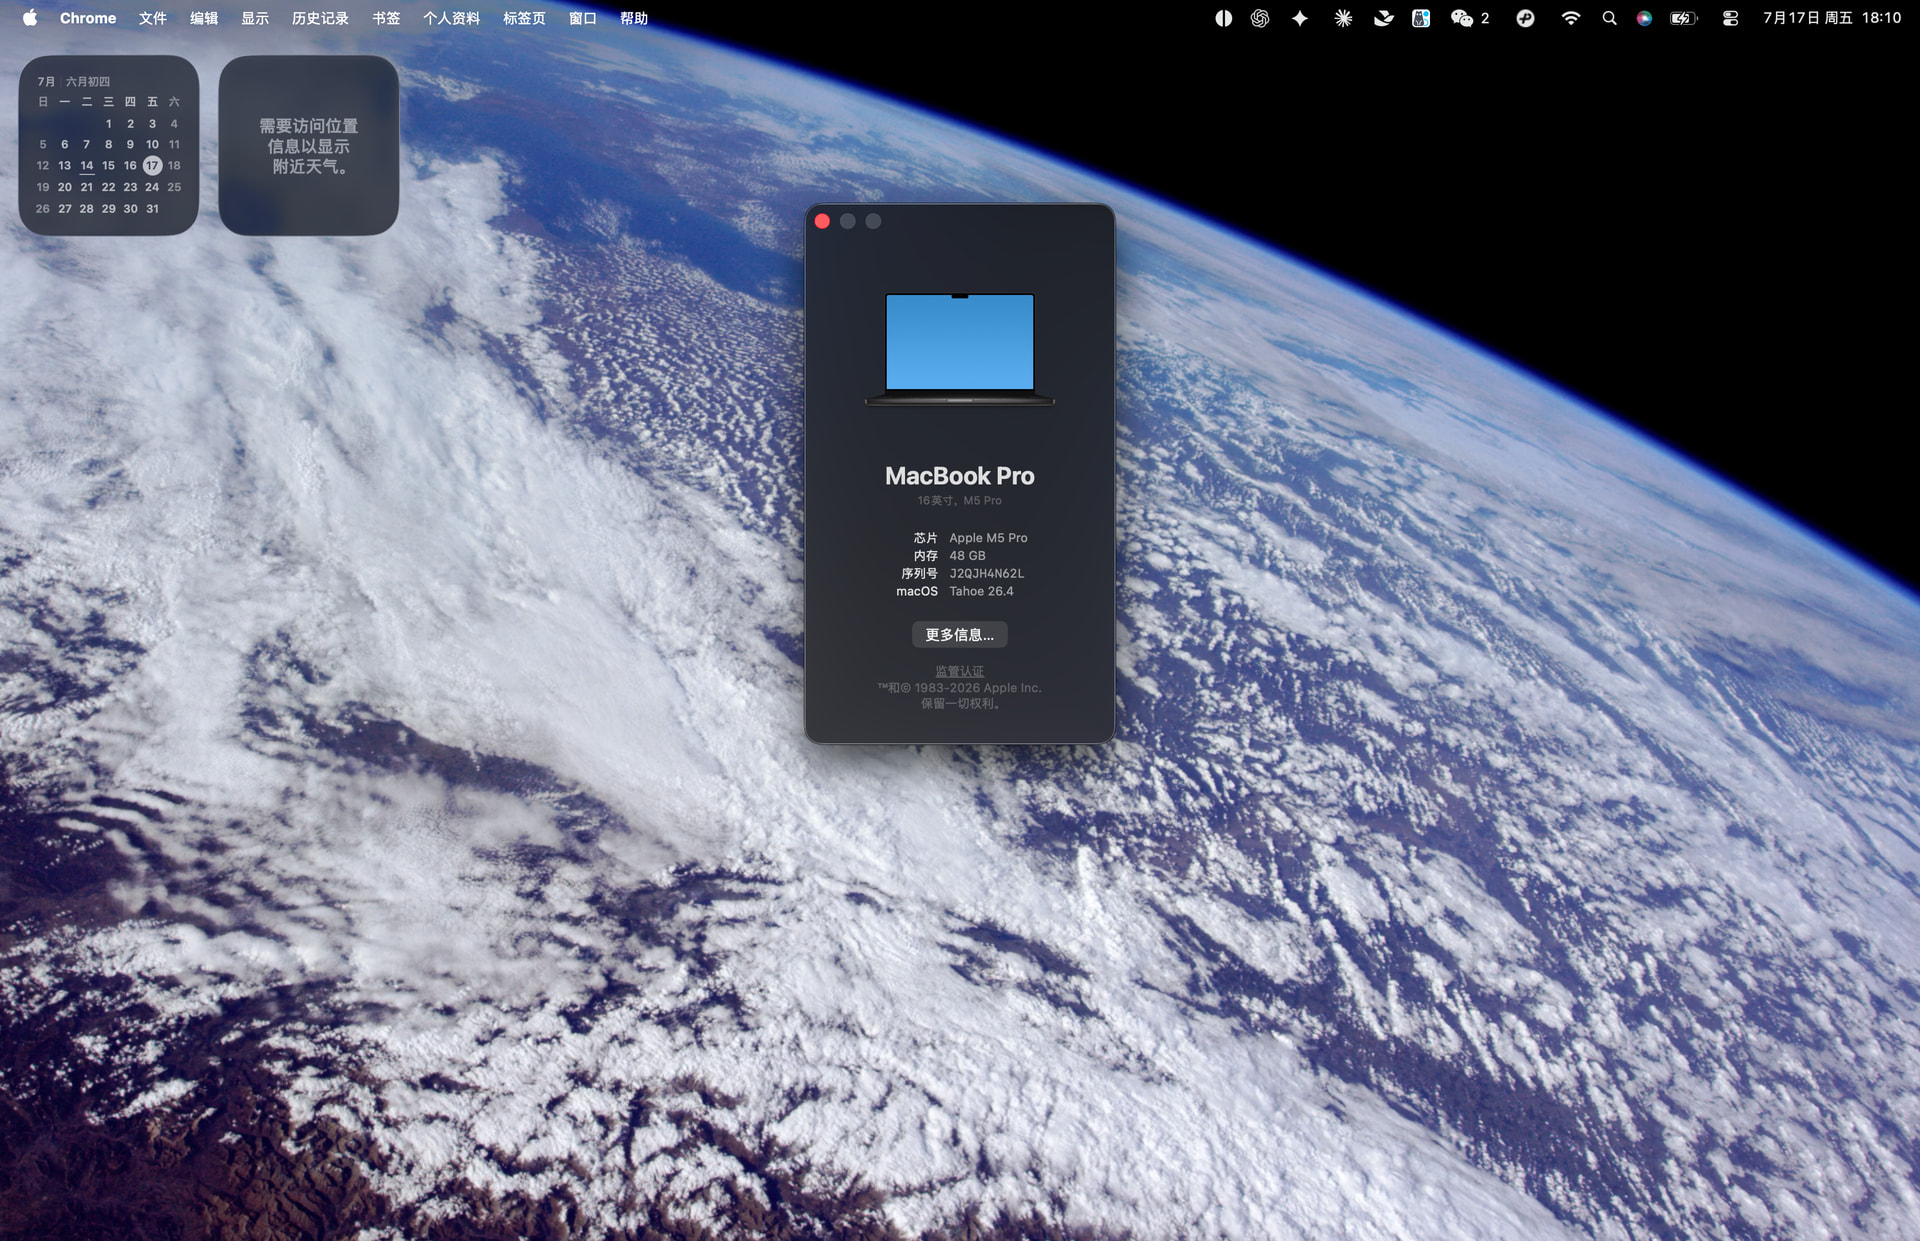Open the Claude starburst menu bar icon

tap(1343, 18)
